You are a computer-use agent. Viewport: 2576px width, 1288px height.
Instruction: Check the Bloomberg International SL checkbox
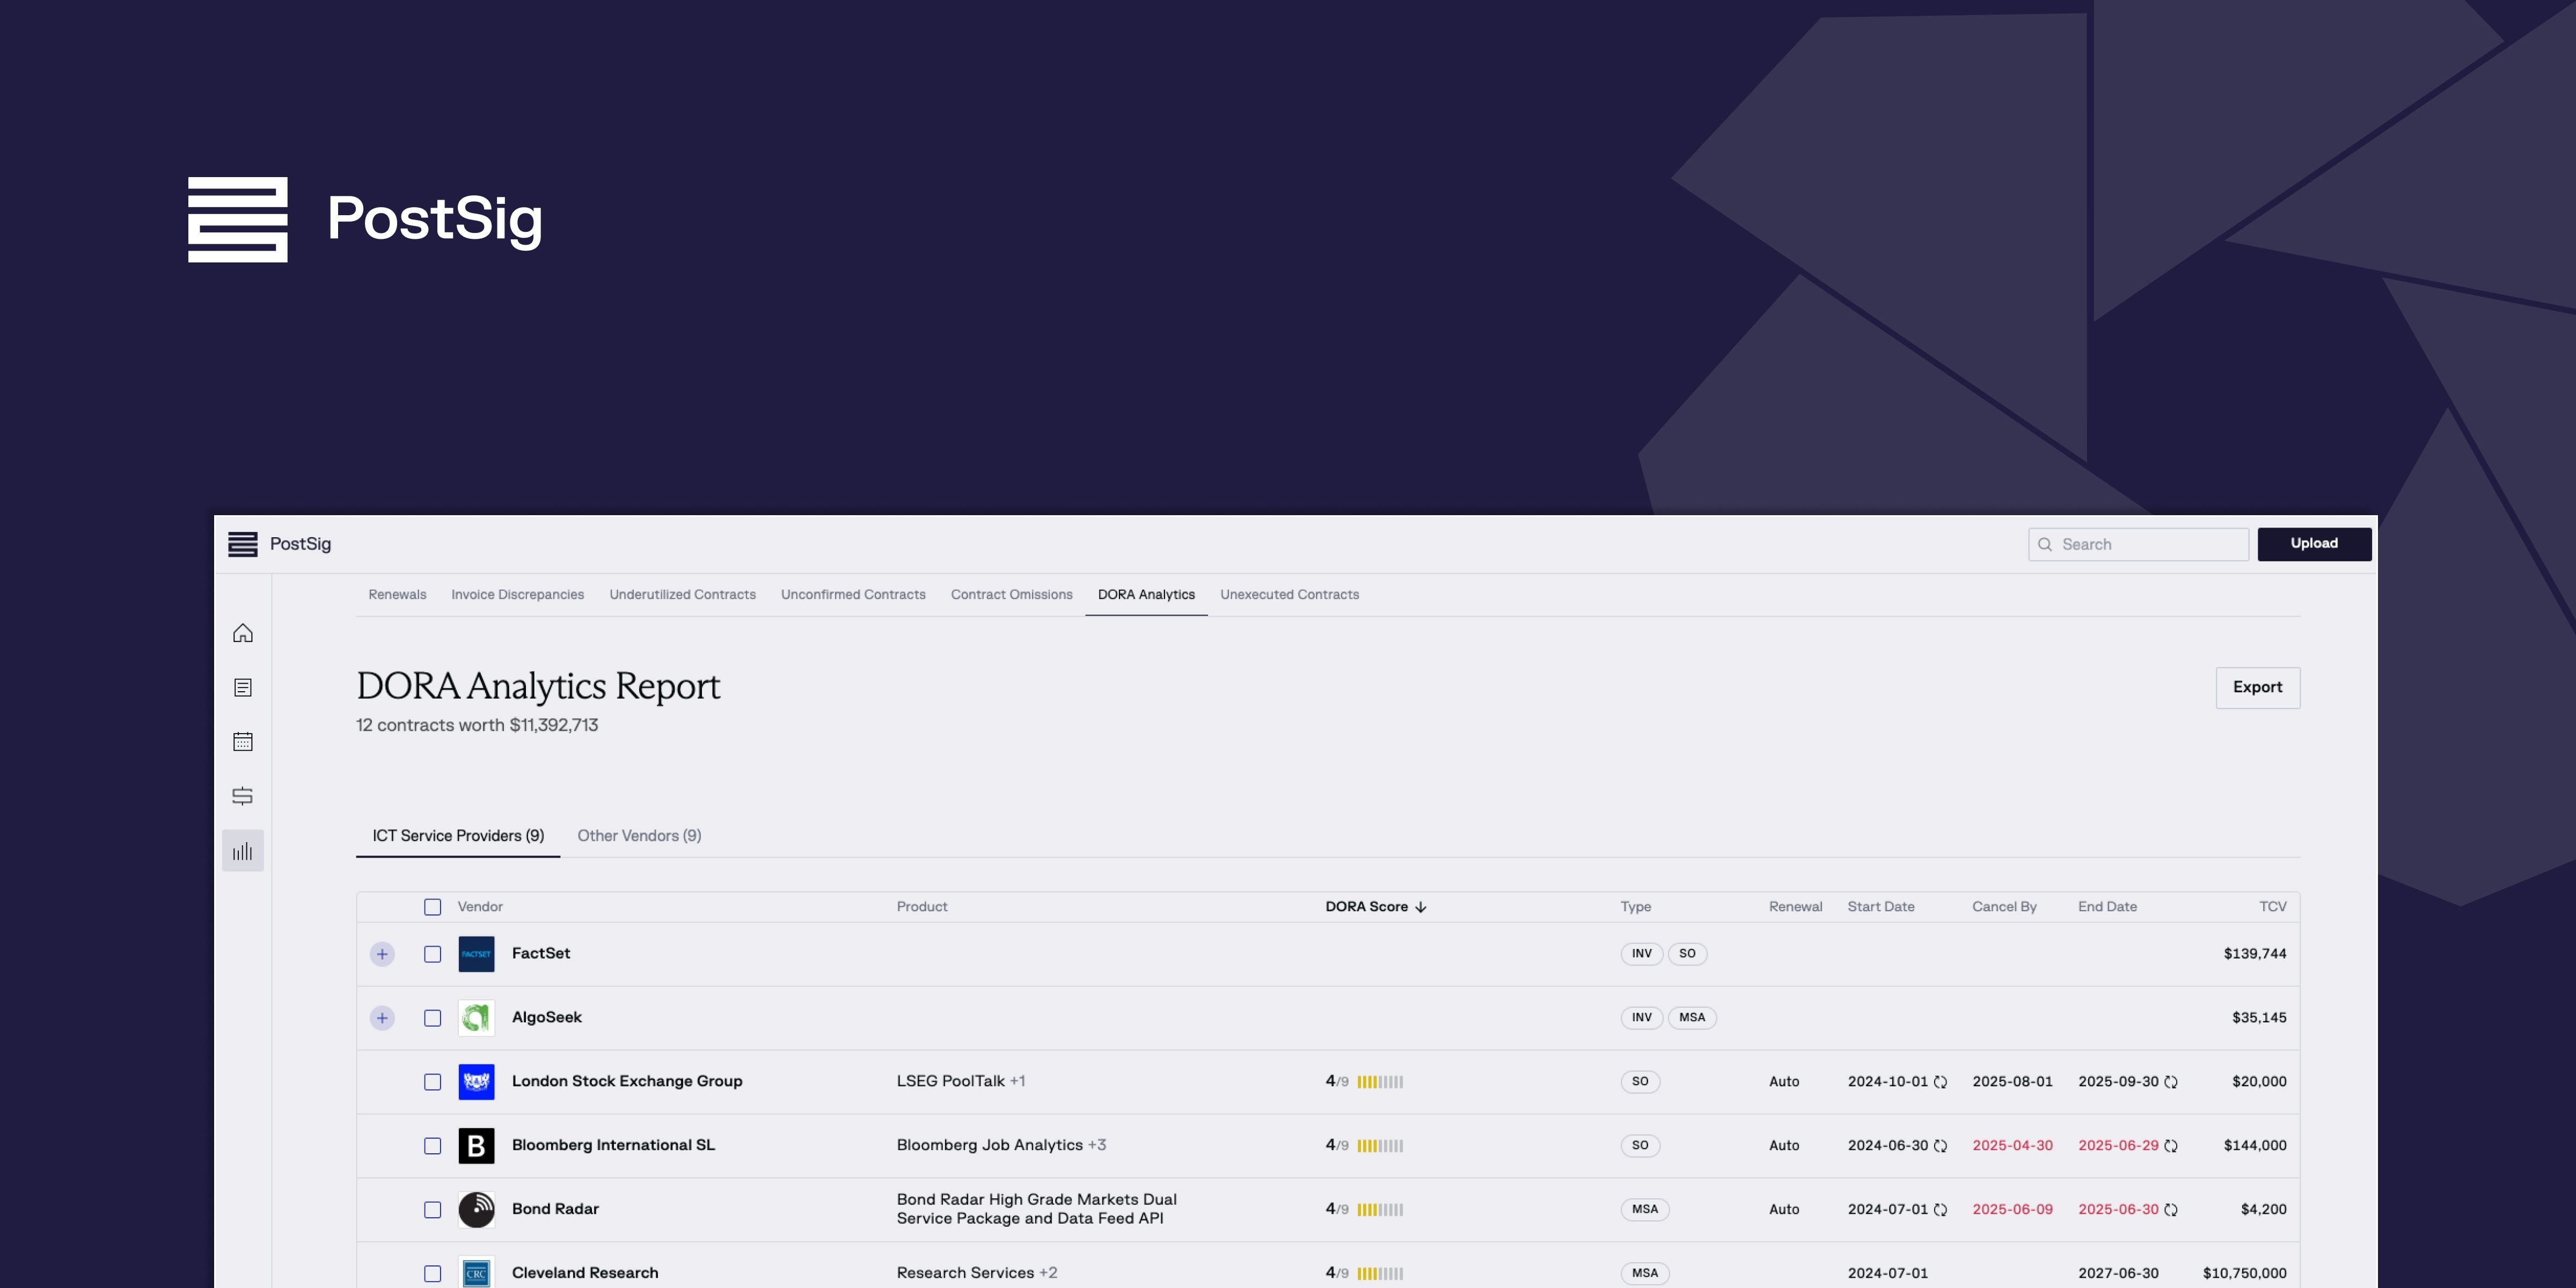coord(432,1146)
